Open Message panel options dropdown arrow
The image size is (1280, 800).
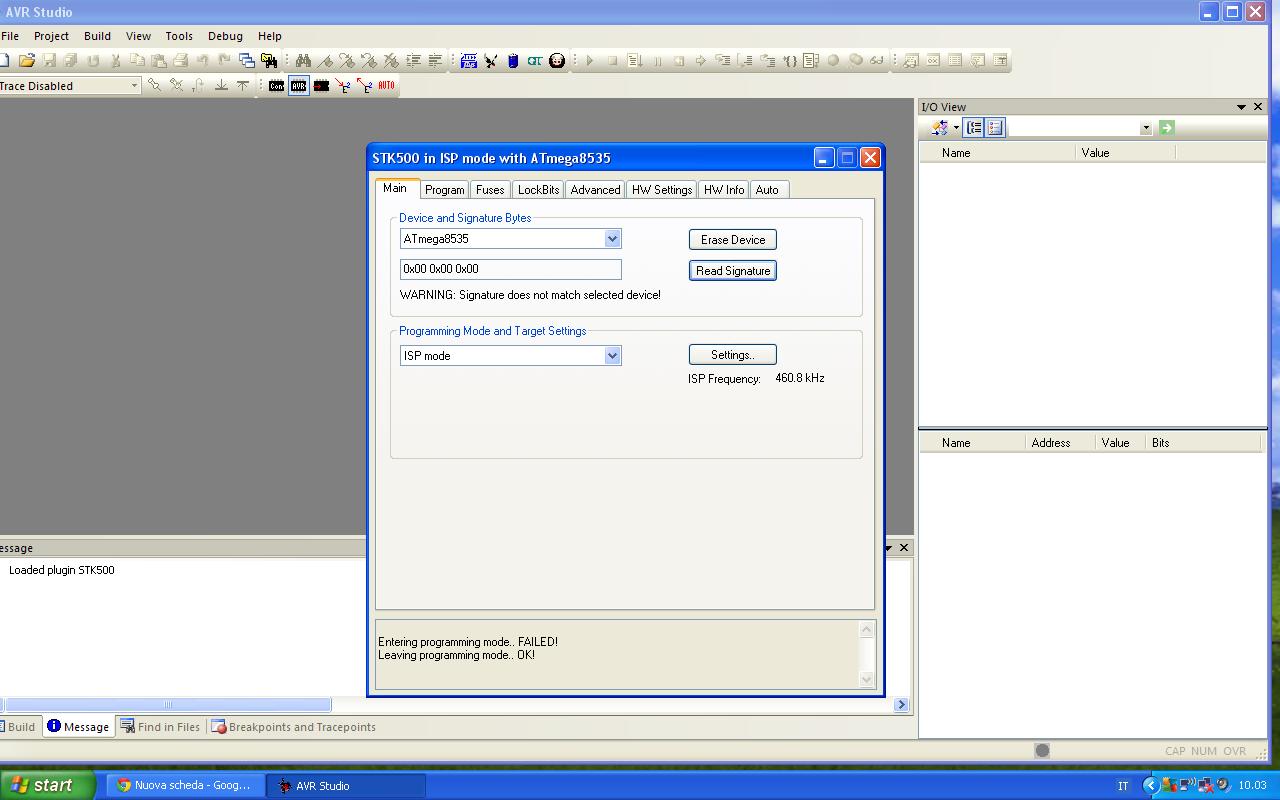pos(887,548)
